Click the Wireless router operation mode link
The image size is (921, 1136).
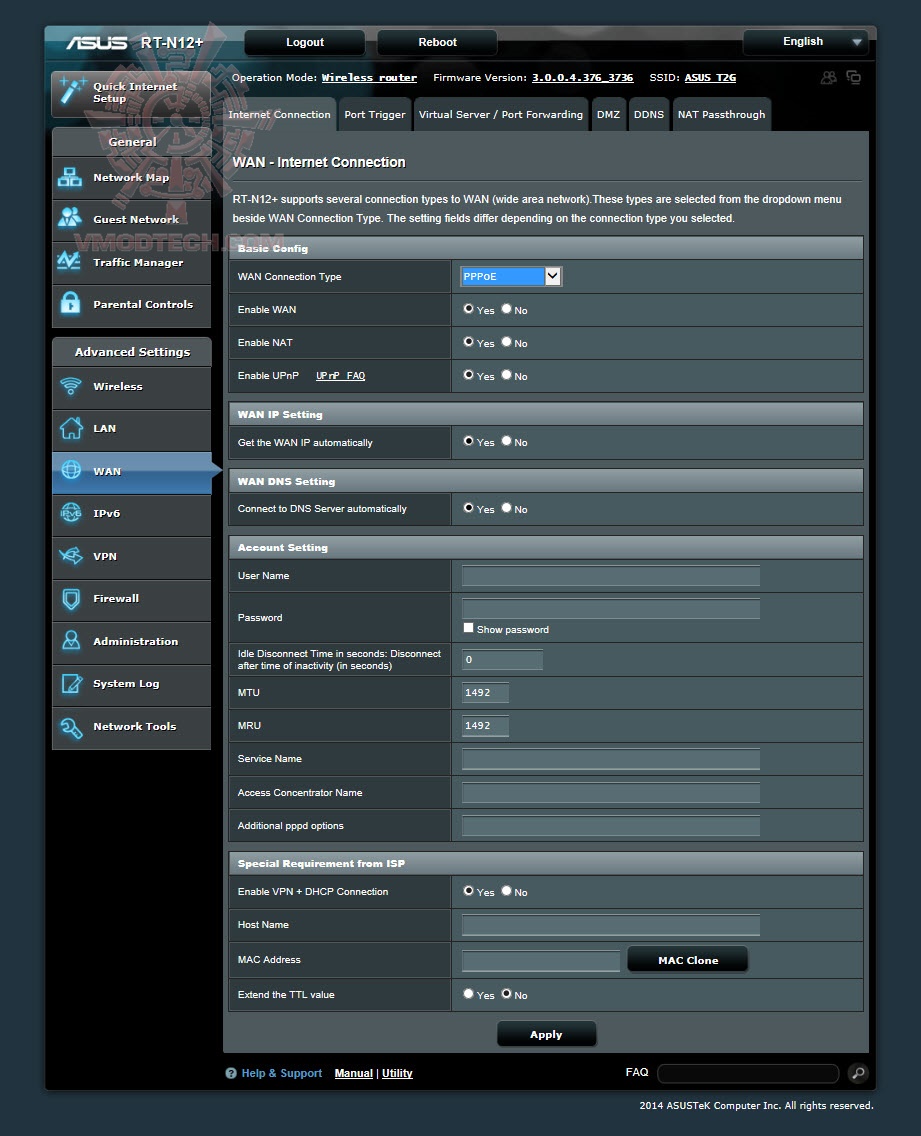369,78
